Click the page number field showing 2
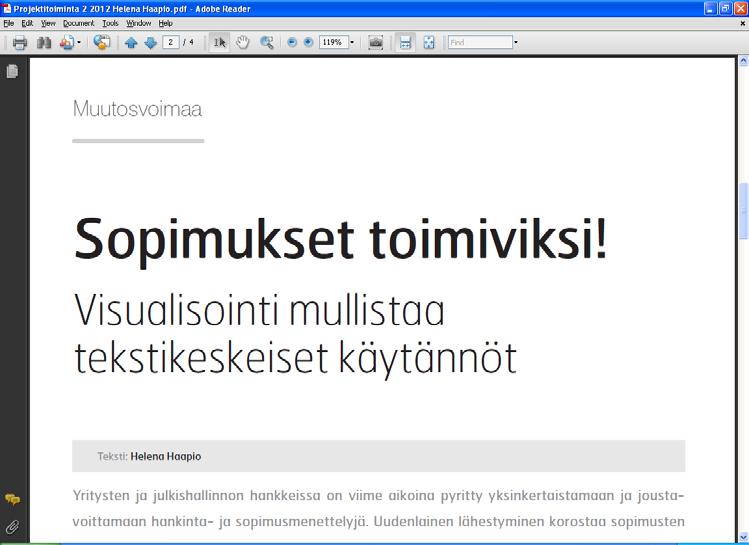Image resolution: width=749 pixels, height=545 pixels. pyautogui.click(x=171, y=42)
